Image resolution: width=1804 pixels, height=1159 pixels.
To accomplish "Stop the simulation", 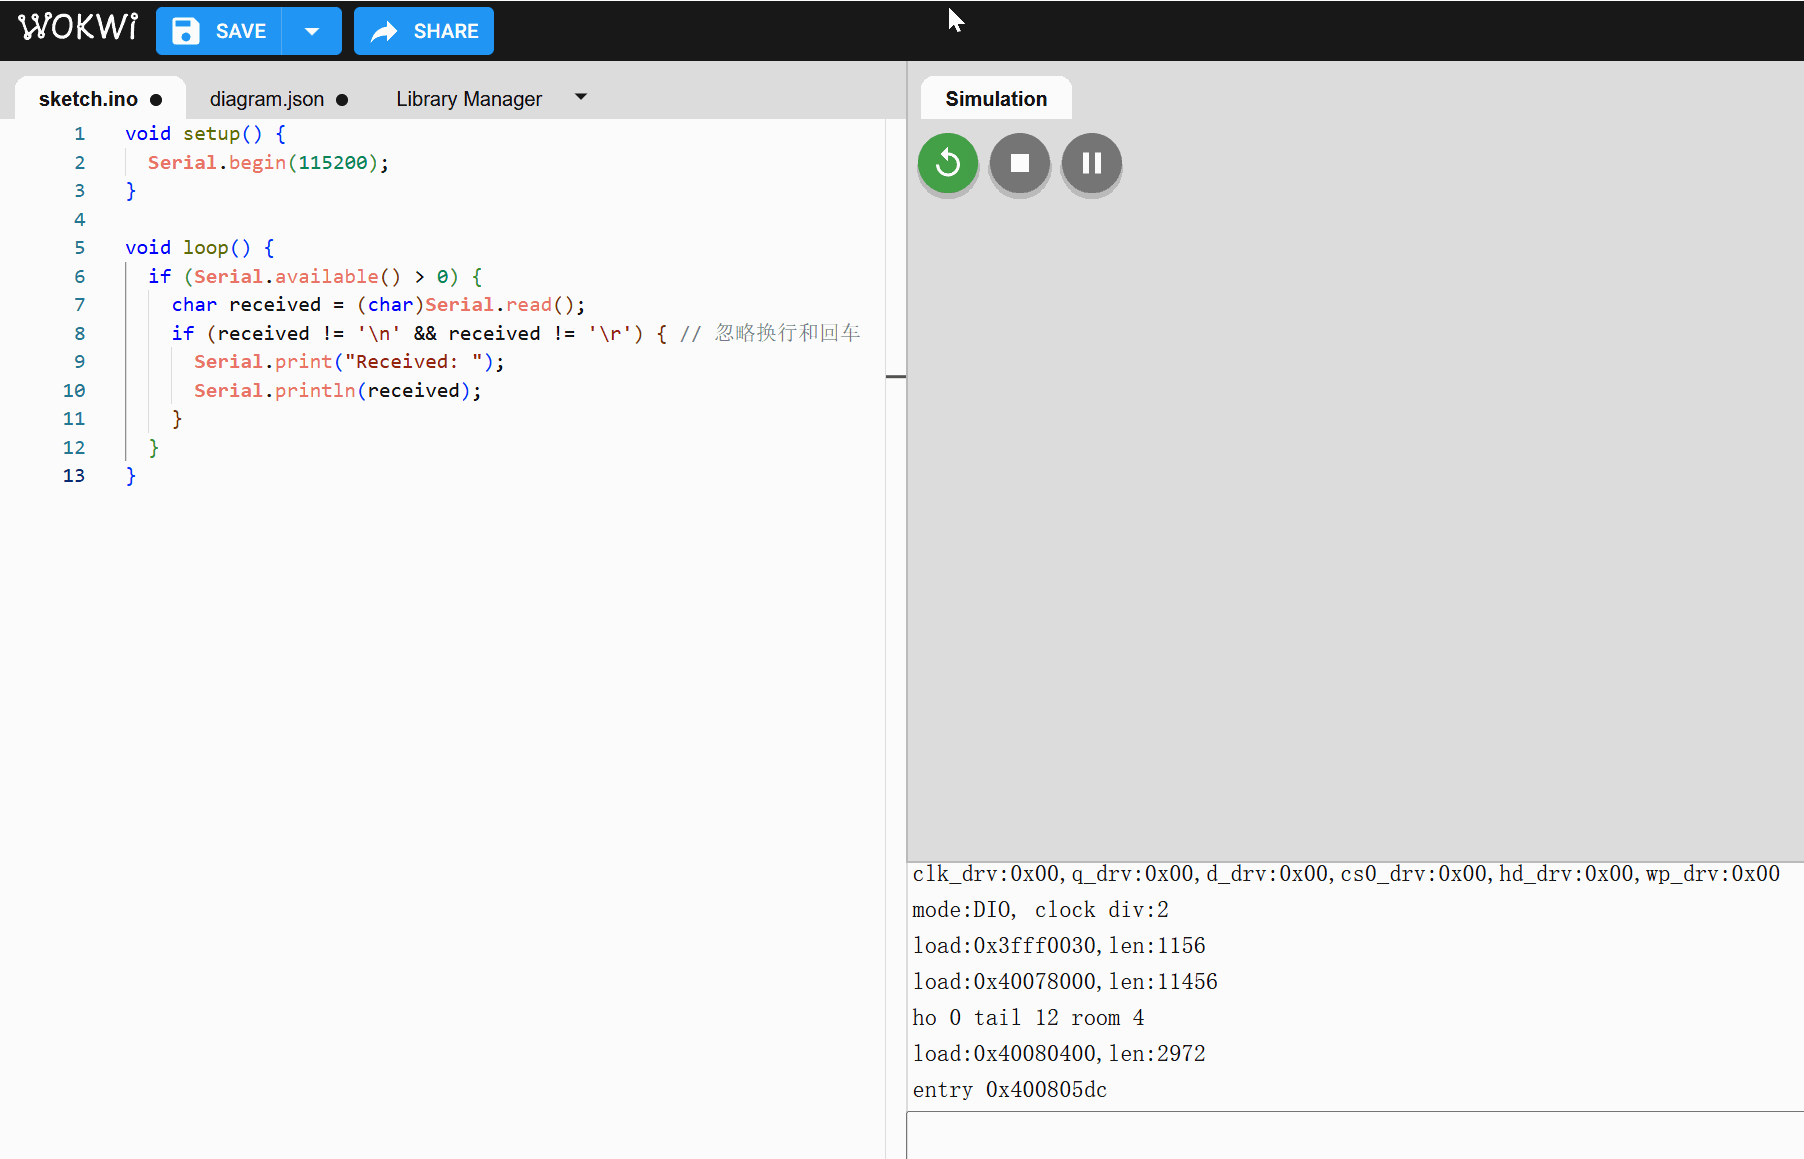I will click(x=1020, y=163).
